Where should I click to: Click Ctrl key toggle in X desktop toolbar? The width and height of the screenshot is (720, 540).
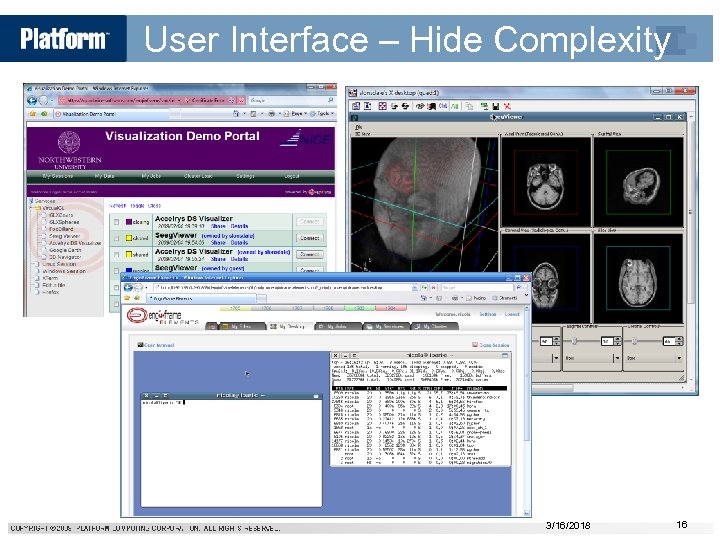pos(443,106)
